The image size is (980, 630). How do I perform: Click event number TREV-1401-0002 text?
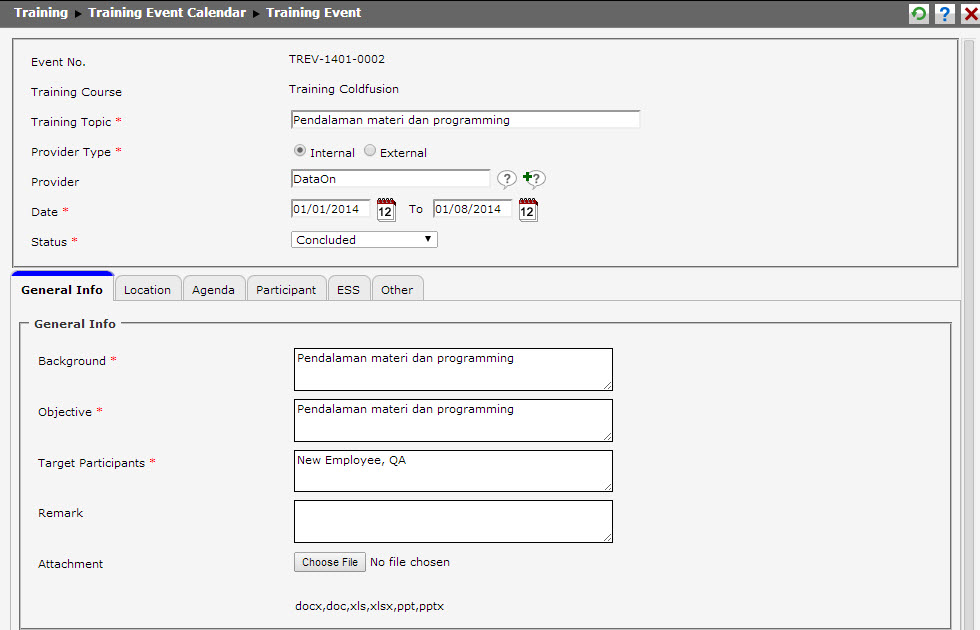point(337,59)
